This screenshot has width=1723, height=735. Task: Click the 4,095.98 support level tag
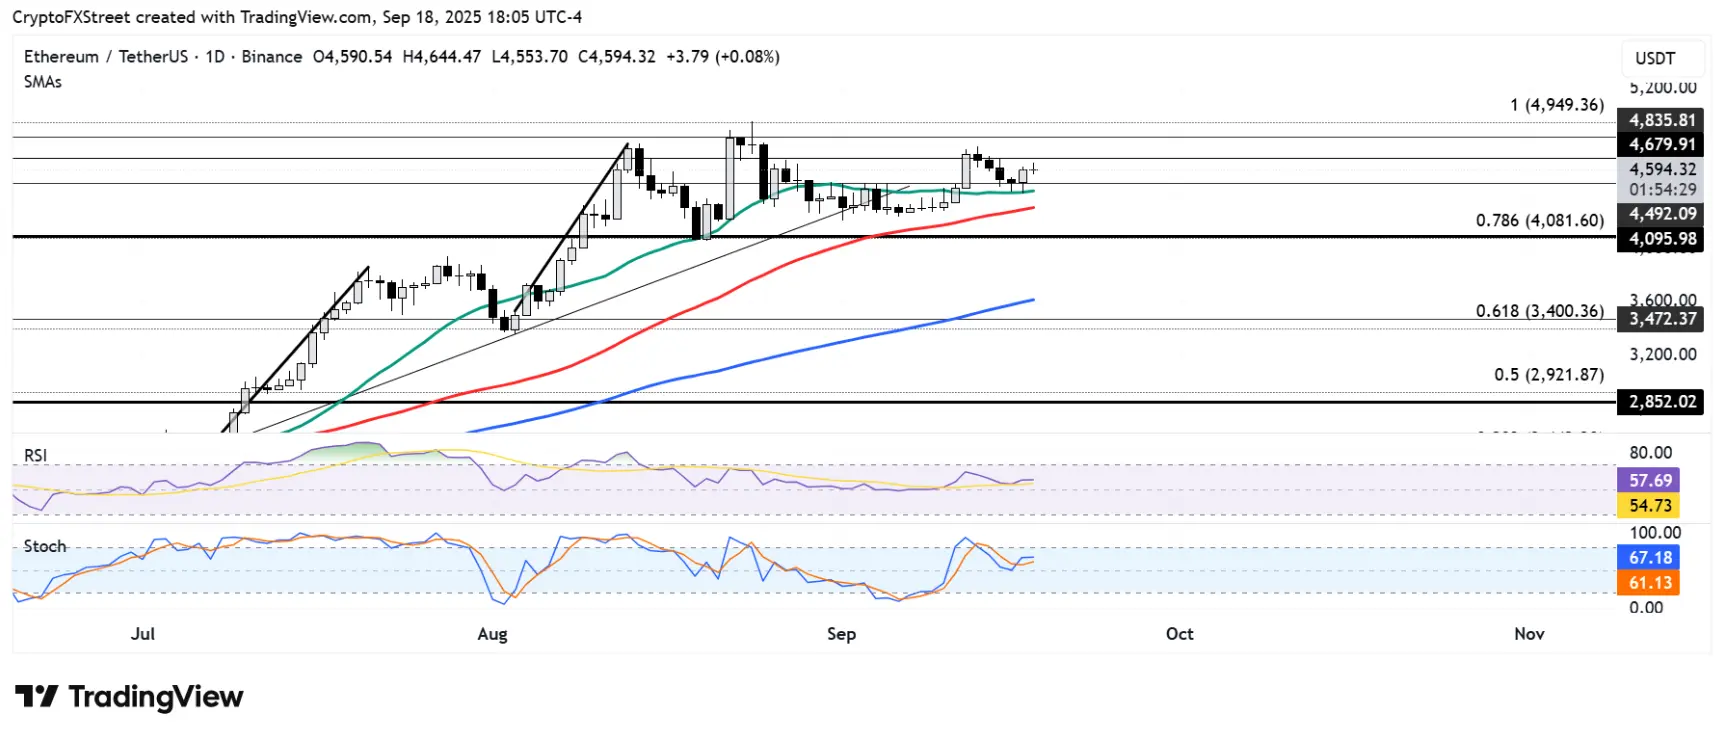click(1661, 238)
